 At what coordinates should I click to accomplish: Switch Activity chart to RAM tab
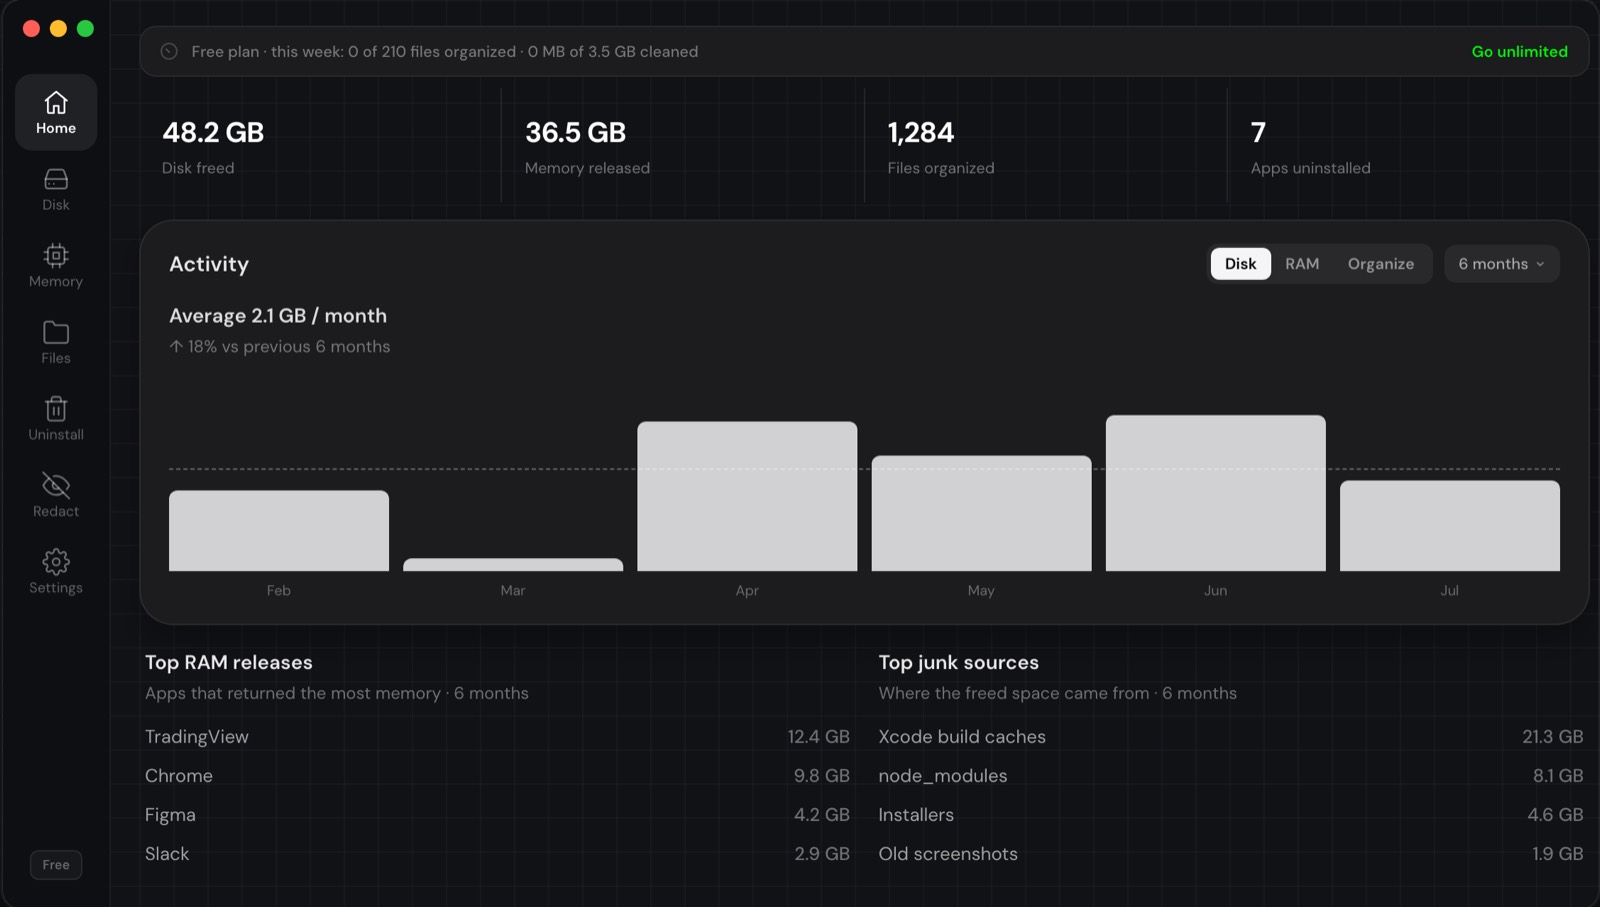(x=1302, y=264)
